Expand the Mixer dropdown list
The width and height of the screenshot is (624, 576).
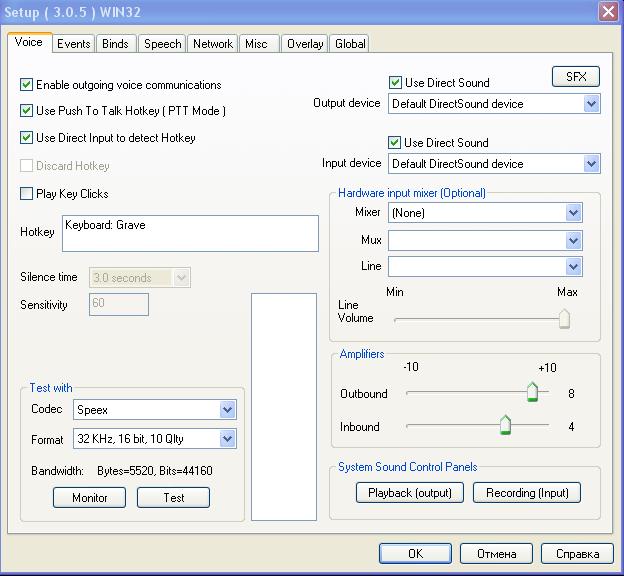[x=573, y=213]
